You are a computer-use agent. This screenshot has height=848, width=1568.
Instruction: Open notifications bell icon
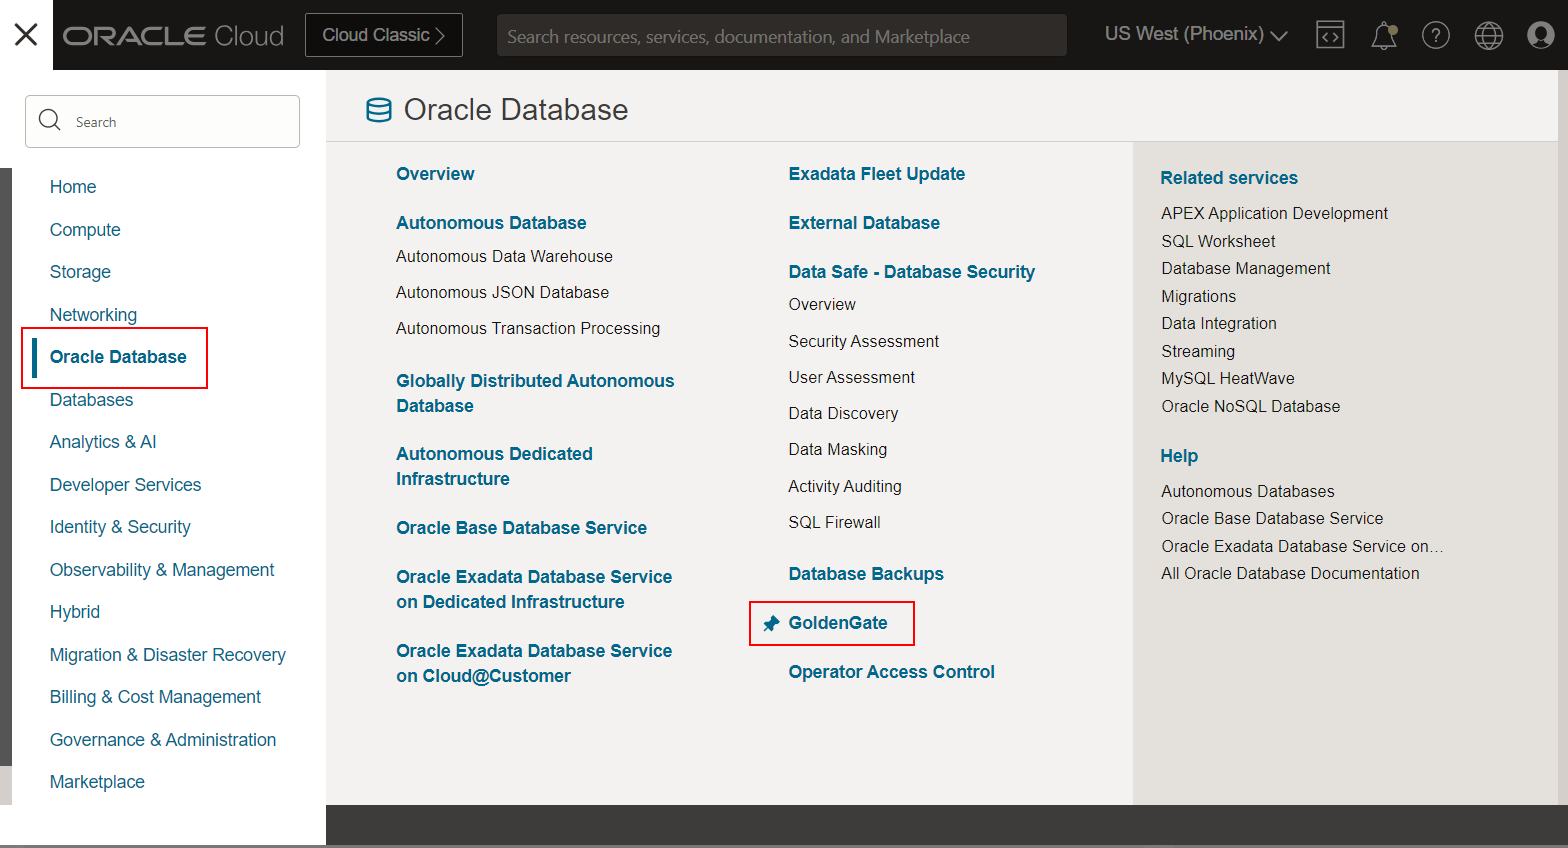pyautogui.click(x=1383, y=36)
